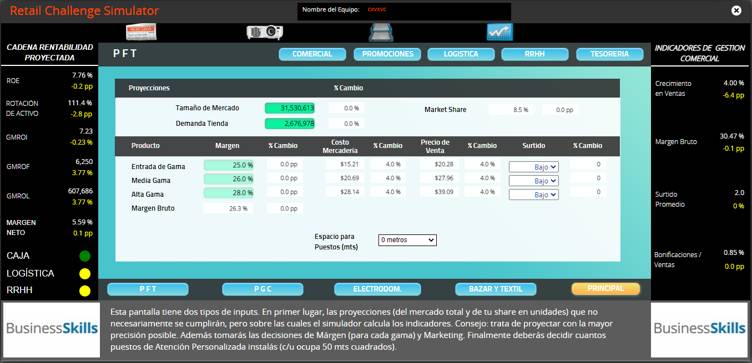Go to the ELECTRODOM. category button

[x=377, y=289]
